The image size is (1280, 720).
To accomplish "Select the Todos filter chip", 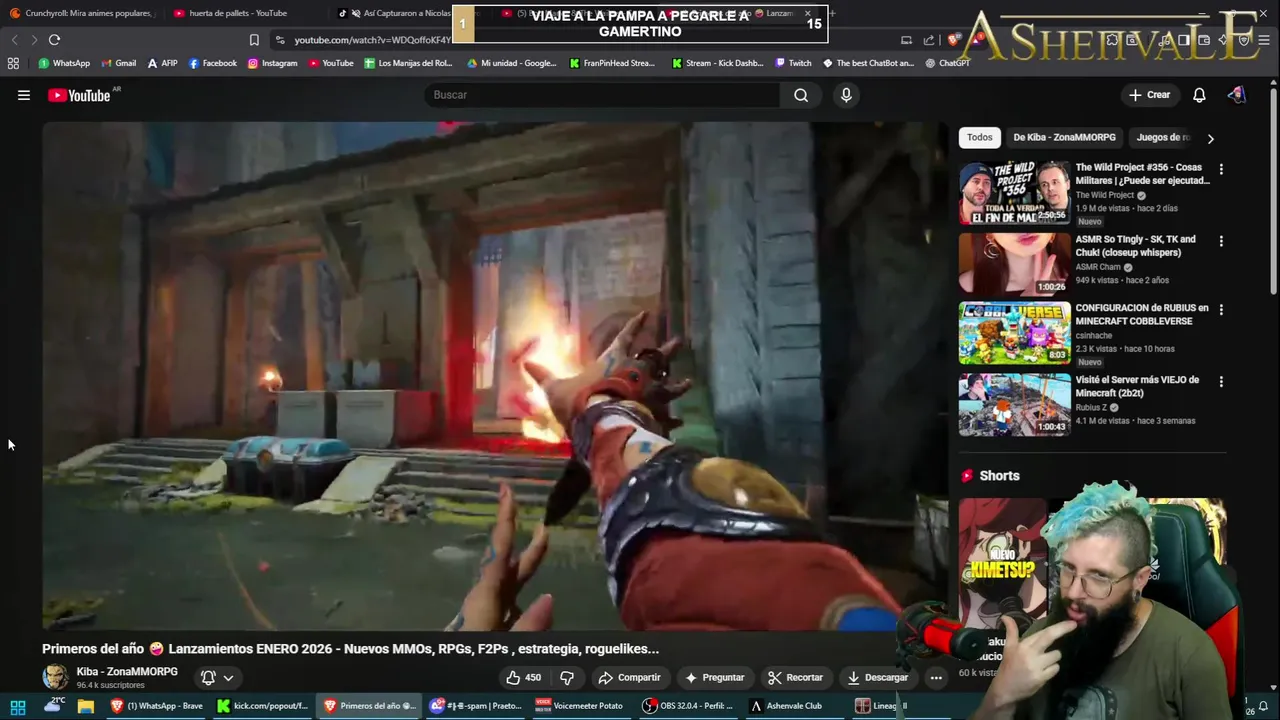I will pyautogui.click(x=980, y=137).
